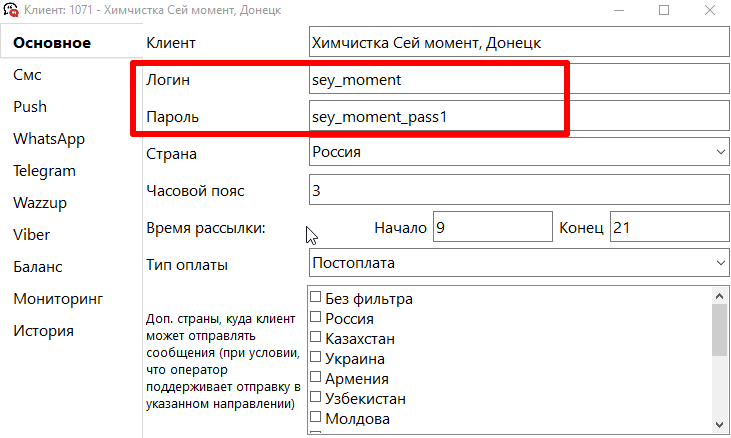Enable the Без фильтра checkbox

point(316,297)
